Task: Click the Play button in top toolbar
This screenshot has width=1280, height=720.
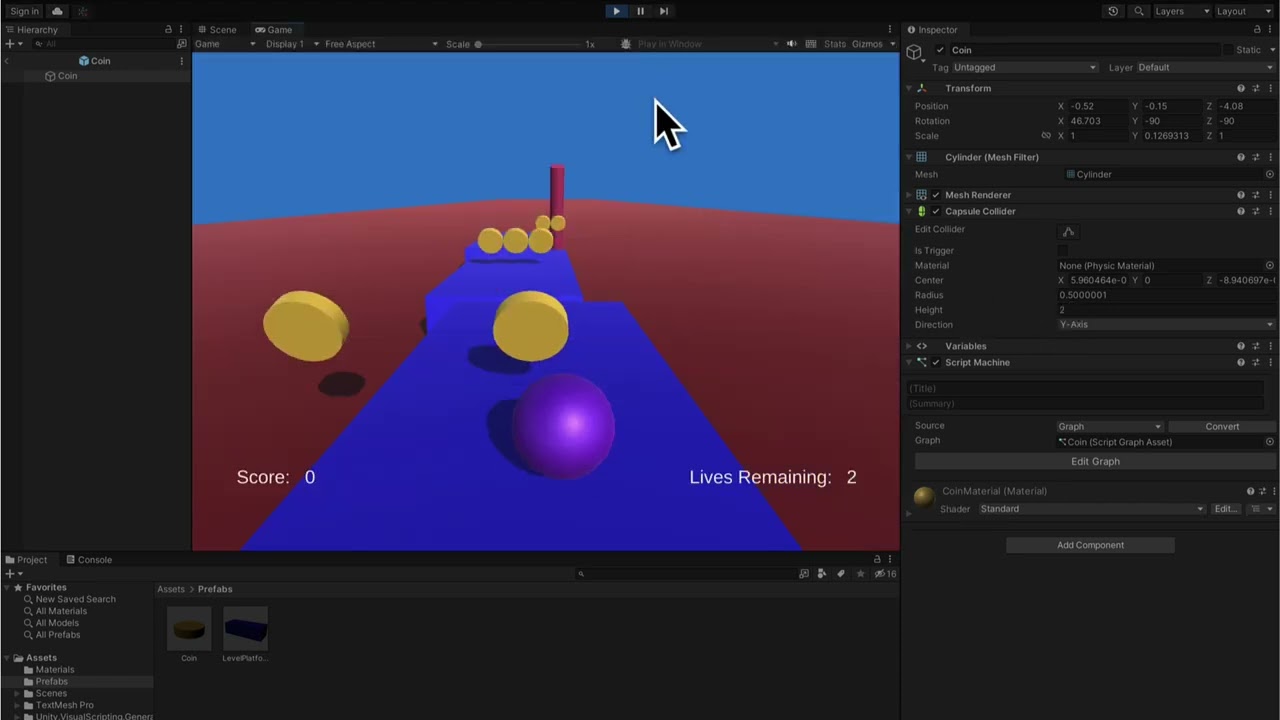Action: click(x=616, y=11)
